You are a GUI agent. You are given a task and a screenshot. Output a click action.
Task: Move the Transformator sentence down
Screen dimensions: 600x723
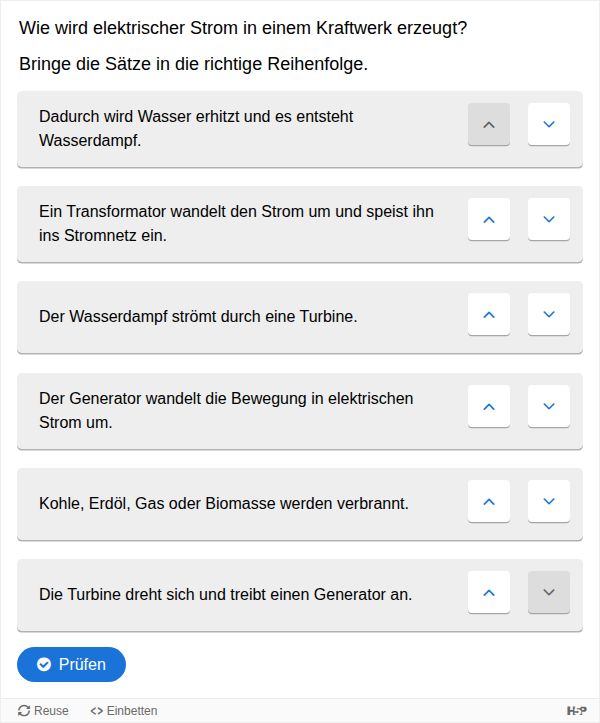pyautogui.click(x=549, y=219)
